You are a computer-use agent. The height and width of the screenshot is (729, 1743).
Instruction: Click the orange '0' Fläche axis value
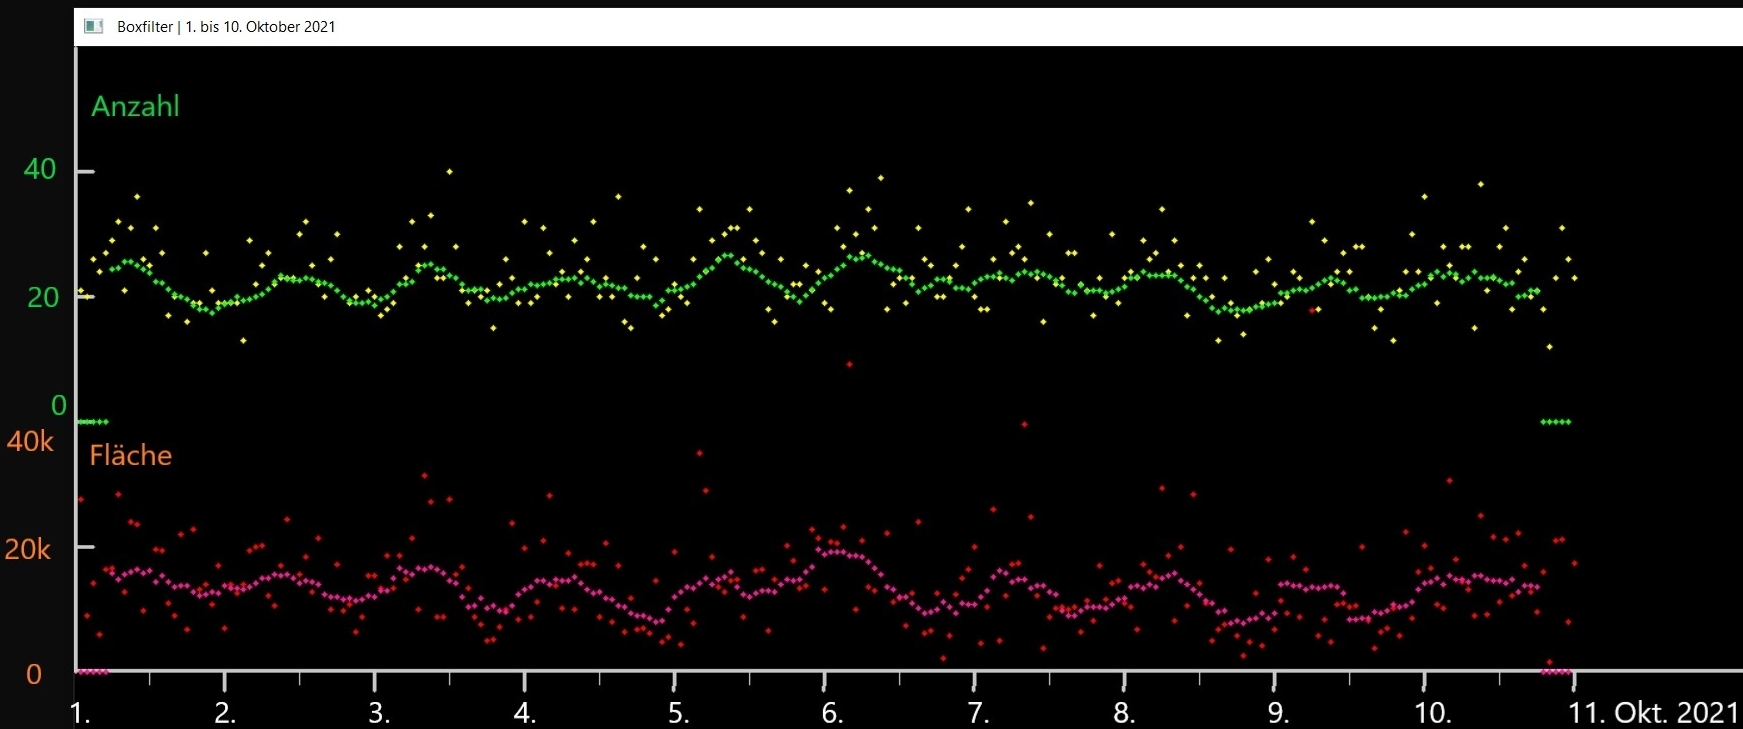pos(34,674)
